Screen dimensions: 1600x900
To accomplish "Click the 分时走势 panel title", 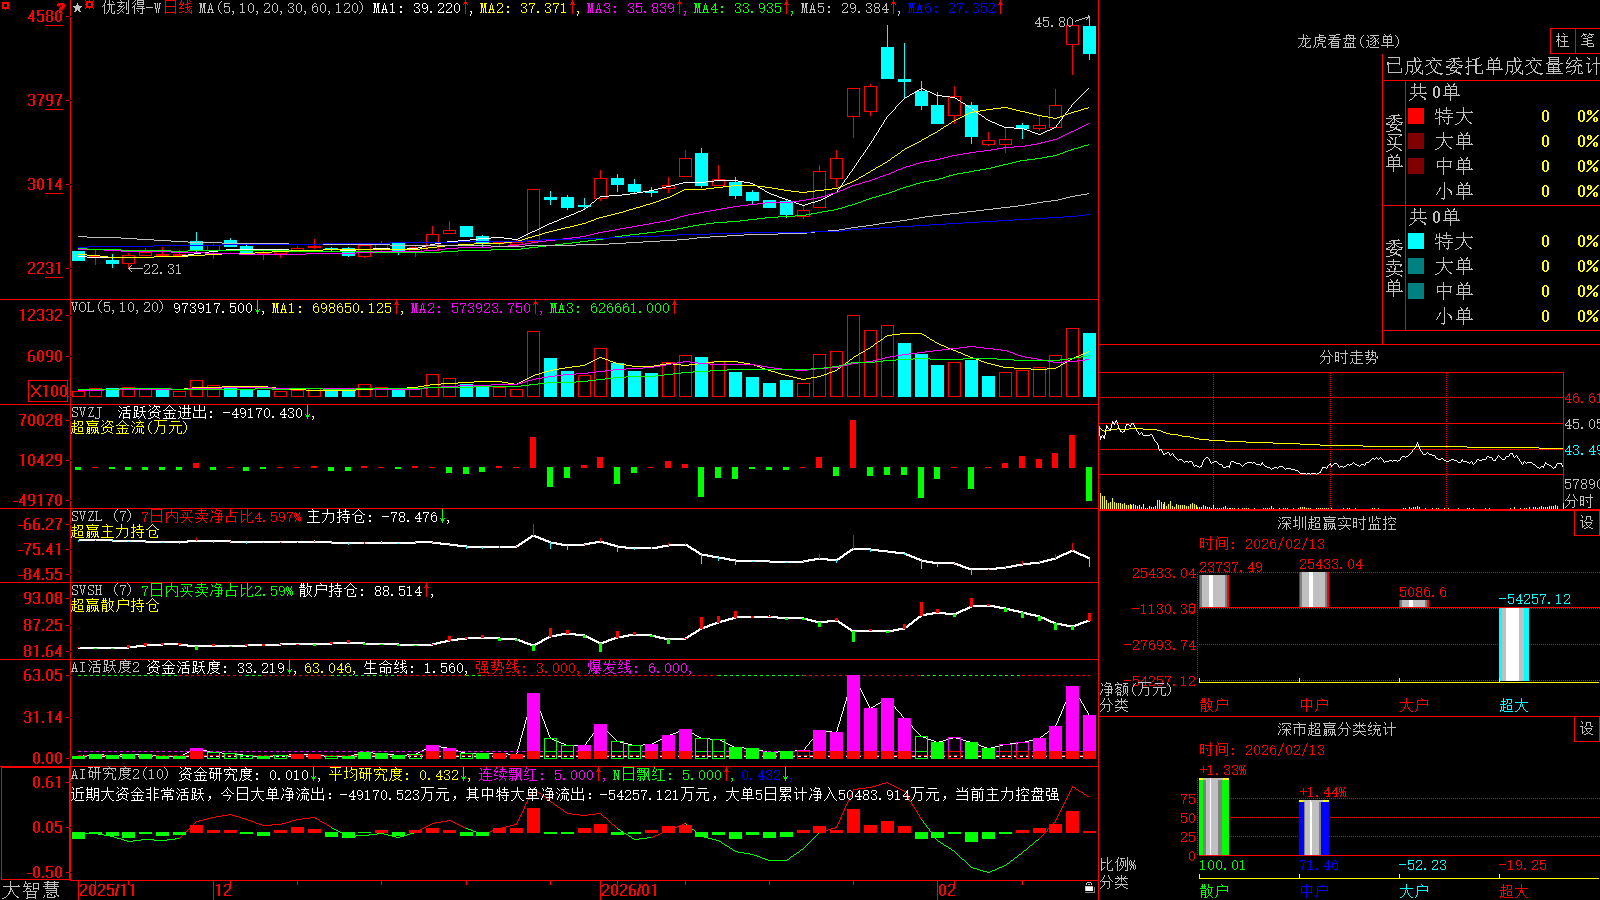I will click(x=1349, y=357).
